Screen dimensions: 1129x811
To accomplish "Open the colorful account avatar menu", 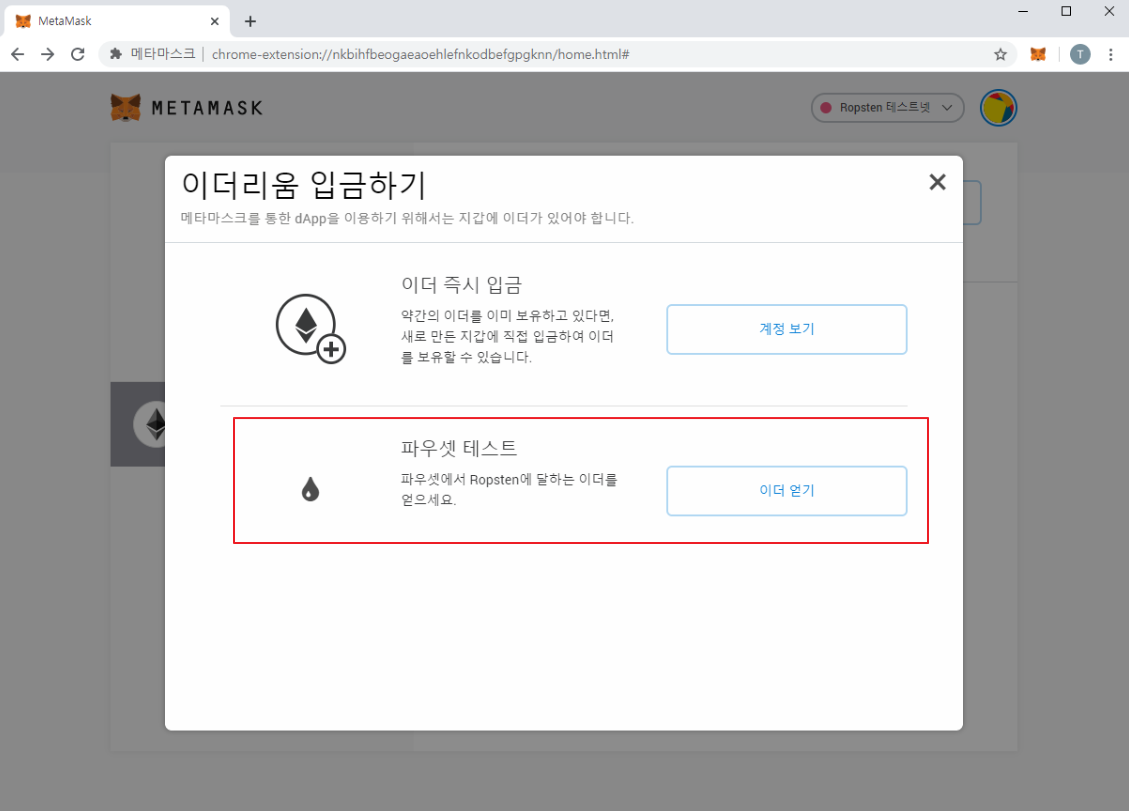I will [x=998, y=108].
